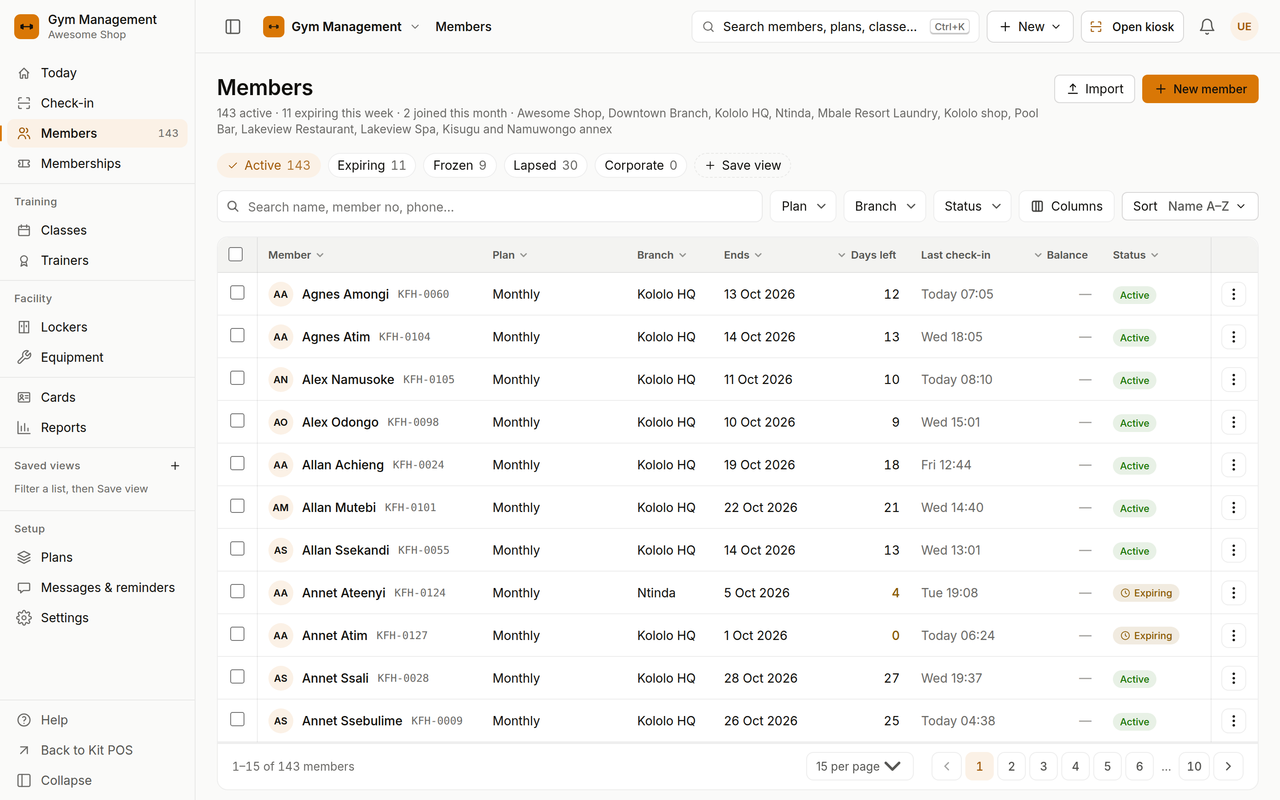
Task: Expand the New dropdown in top bar
Action: coord(1030,27)
